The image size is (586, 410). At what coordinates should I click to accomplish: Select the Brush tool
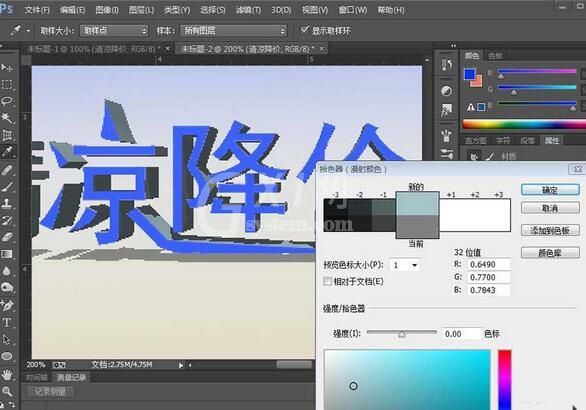7,186
